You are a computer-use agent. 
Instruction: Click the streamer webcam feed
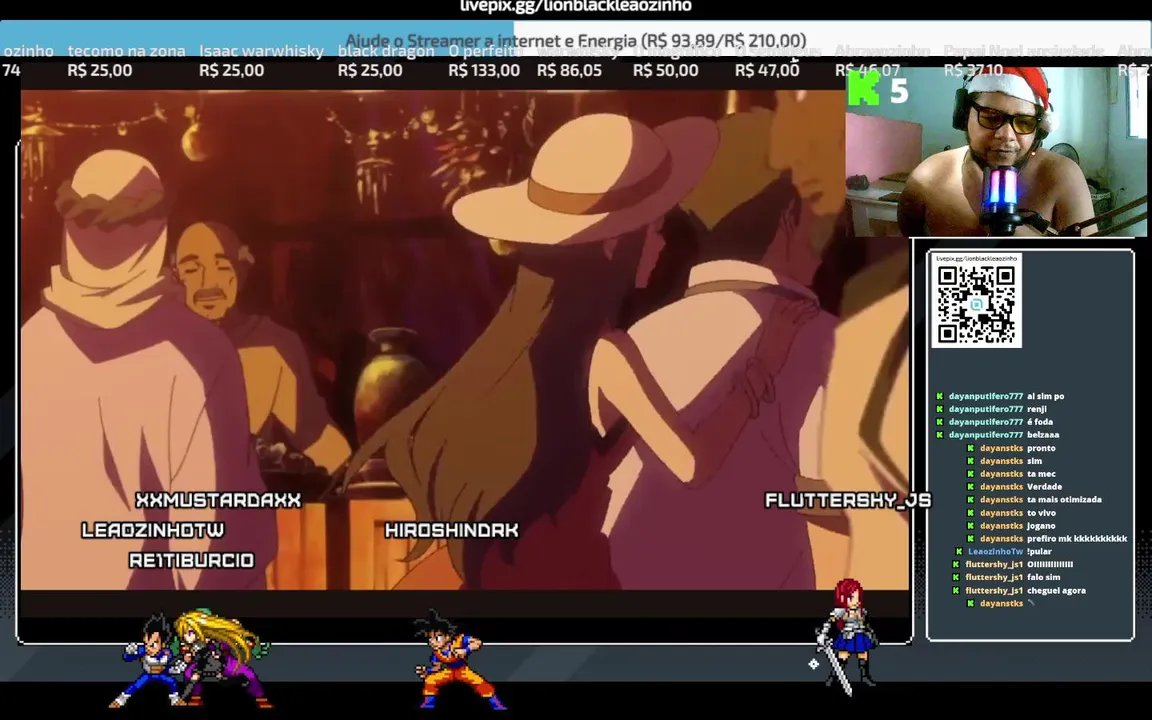click(996, 151)
